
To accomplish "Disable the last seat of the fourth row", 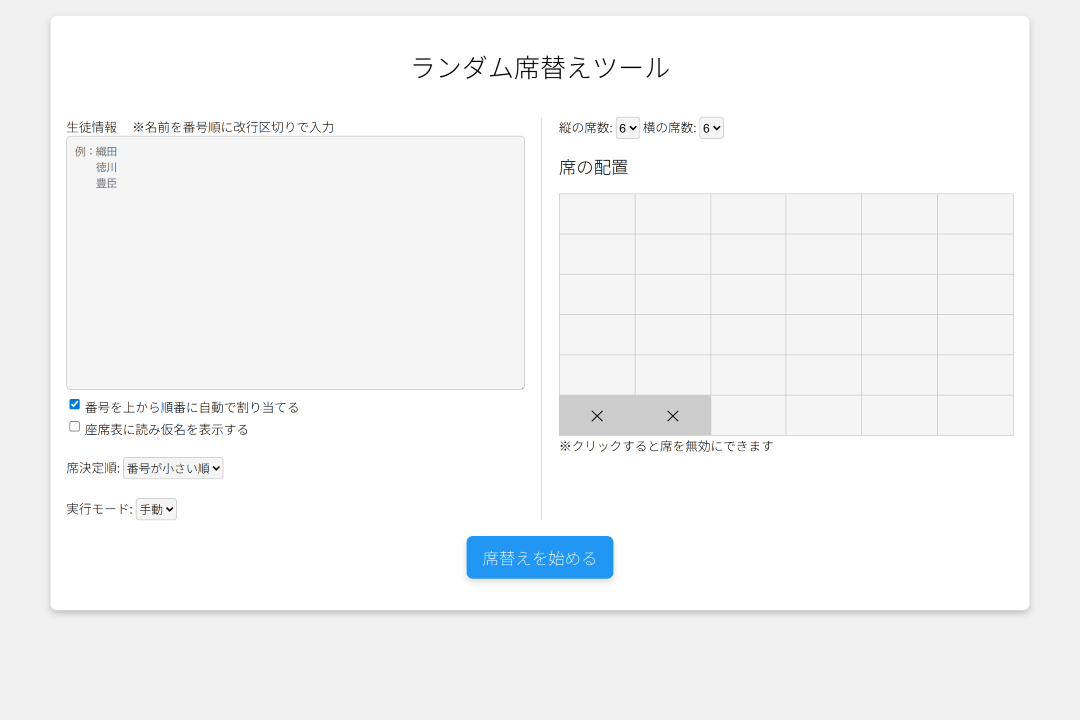I will coord(975,333).
